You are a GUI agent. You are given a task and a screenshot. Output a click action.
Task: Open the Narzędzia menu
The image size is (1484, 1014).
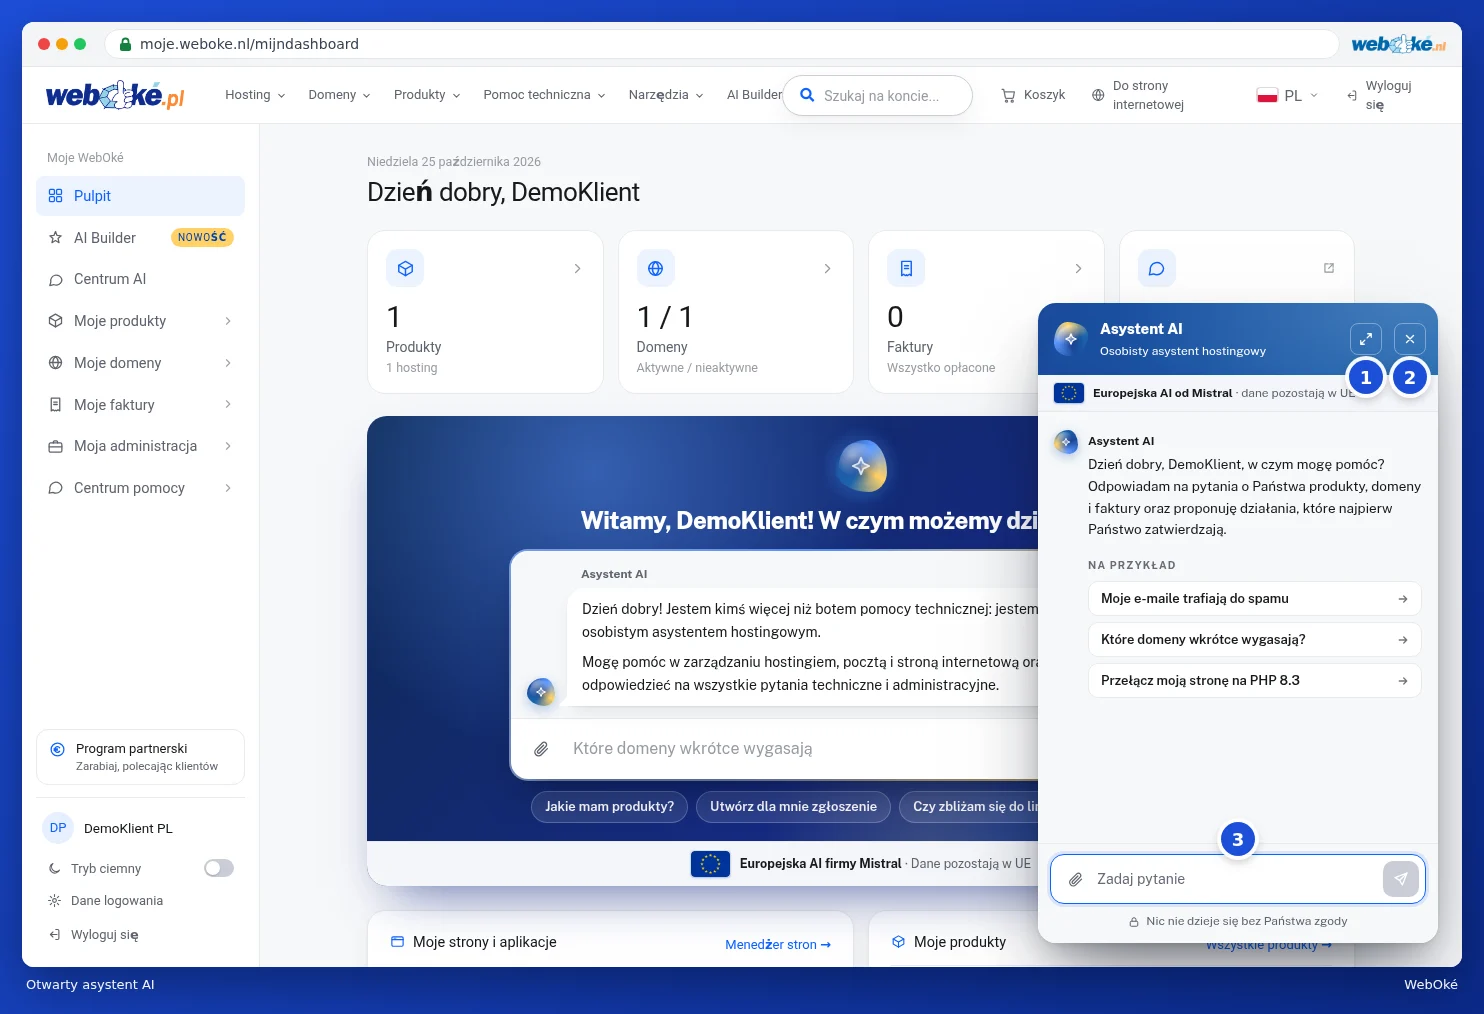click(x=666, y=95)
